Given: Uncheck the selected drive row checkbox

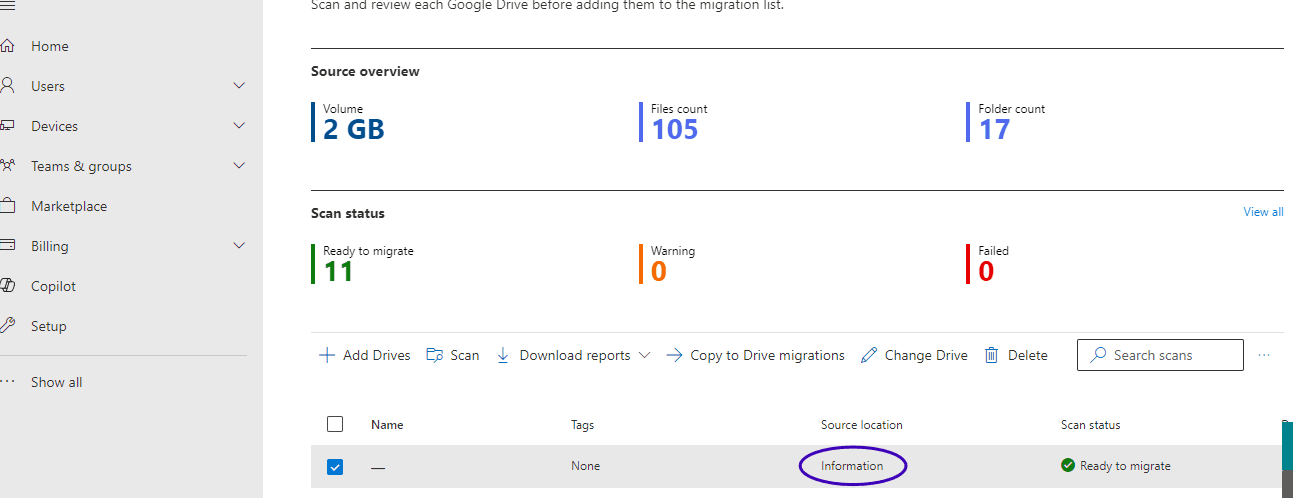Looking at the screenshot, I should pos(335,466).
